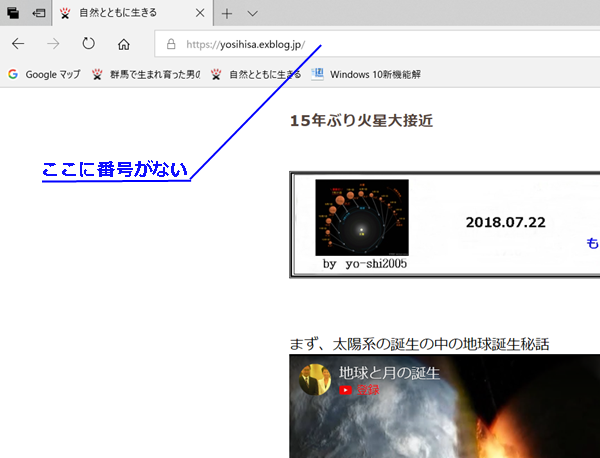Open a new tab with plus button
This screenshot has height=458, width=600.
click(227, 14)
